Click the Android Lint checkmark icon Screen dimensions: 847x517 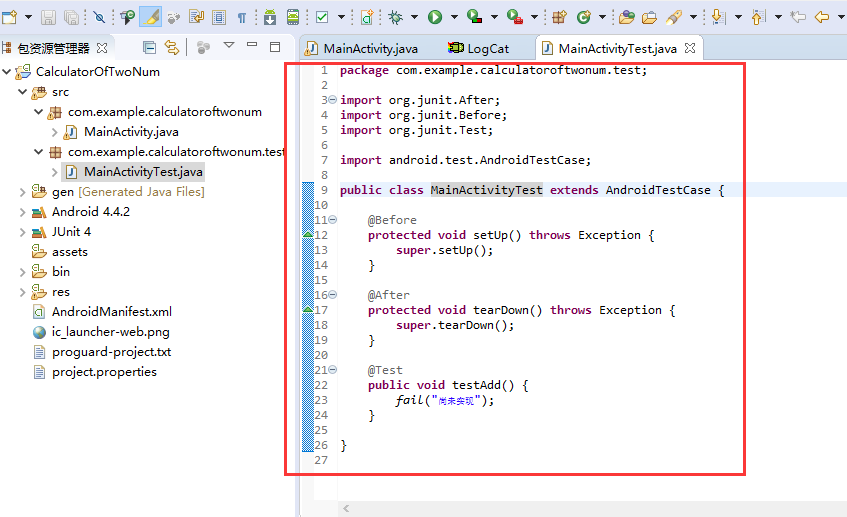322,17
